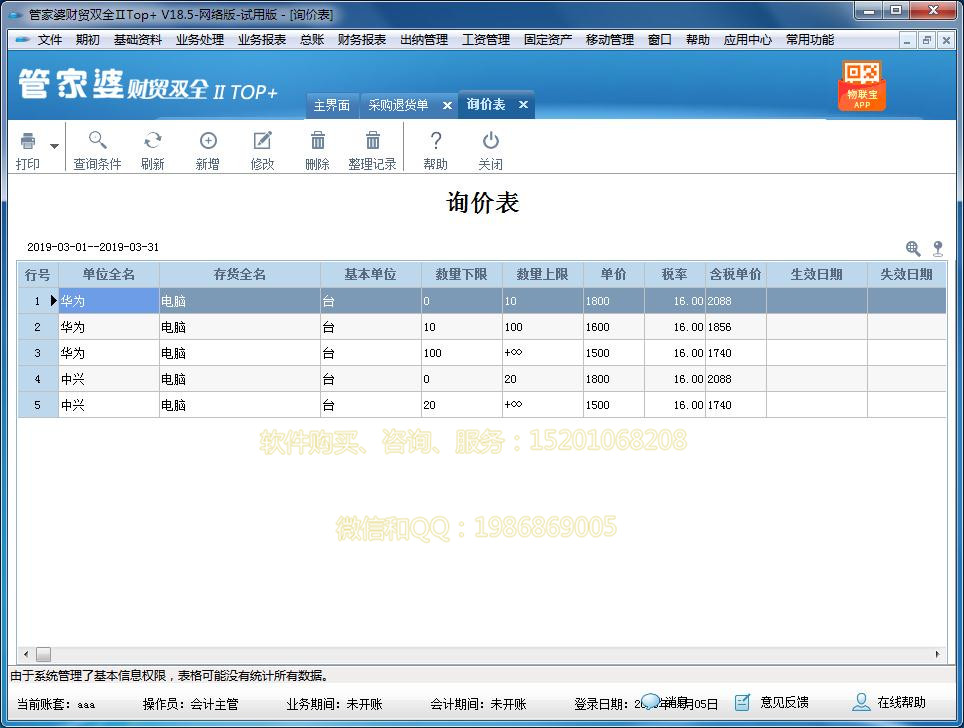Create a new entry with the 新增 icon
Screen dimensions: 964x728
click(207, 150)
